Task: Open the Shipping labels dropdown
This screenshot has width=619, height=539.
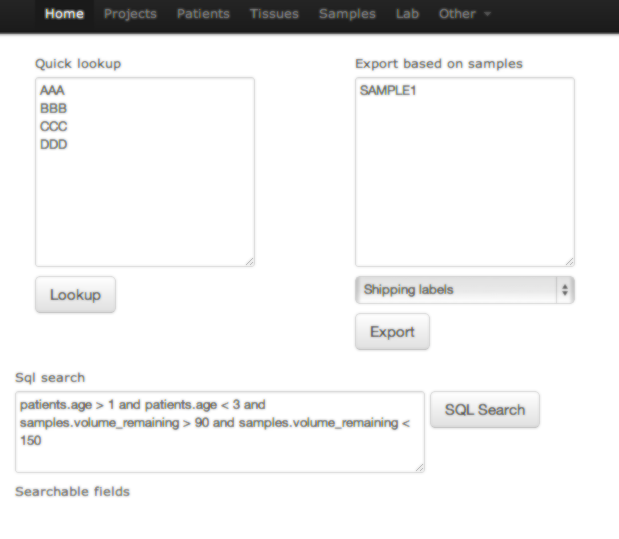Action: pyautogui.click(x=465, y=290)
